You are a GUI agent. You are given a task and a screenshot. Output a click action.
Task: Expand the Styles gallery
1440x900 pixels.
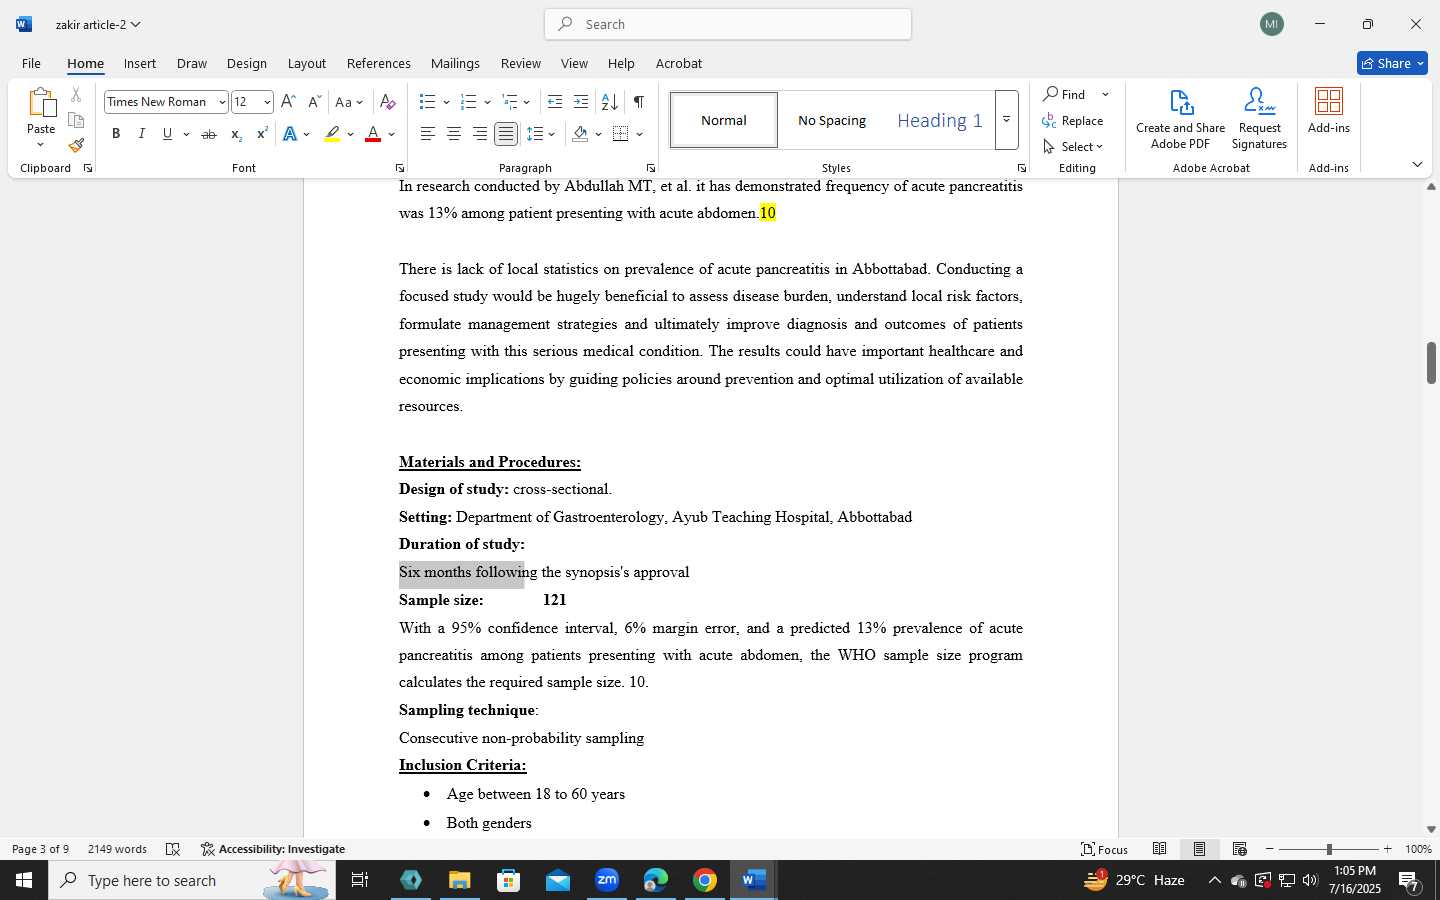(1007, 120)
